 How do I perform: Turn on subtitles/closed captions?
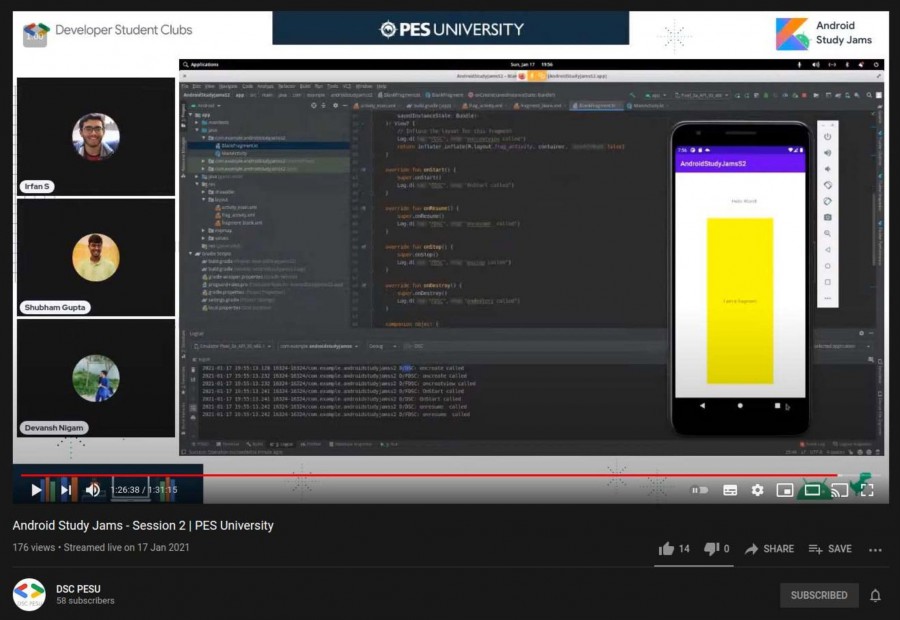point(730,490)
